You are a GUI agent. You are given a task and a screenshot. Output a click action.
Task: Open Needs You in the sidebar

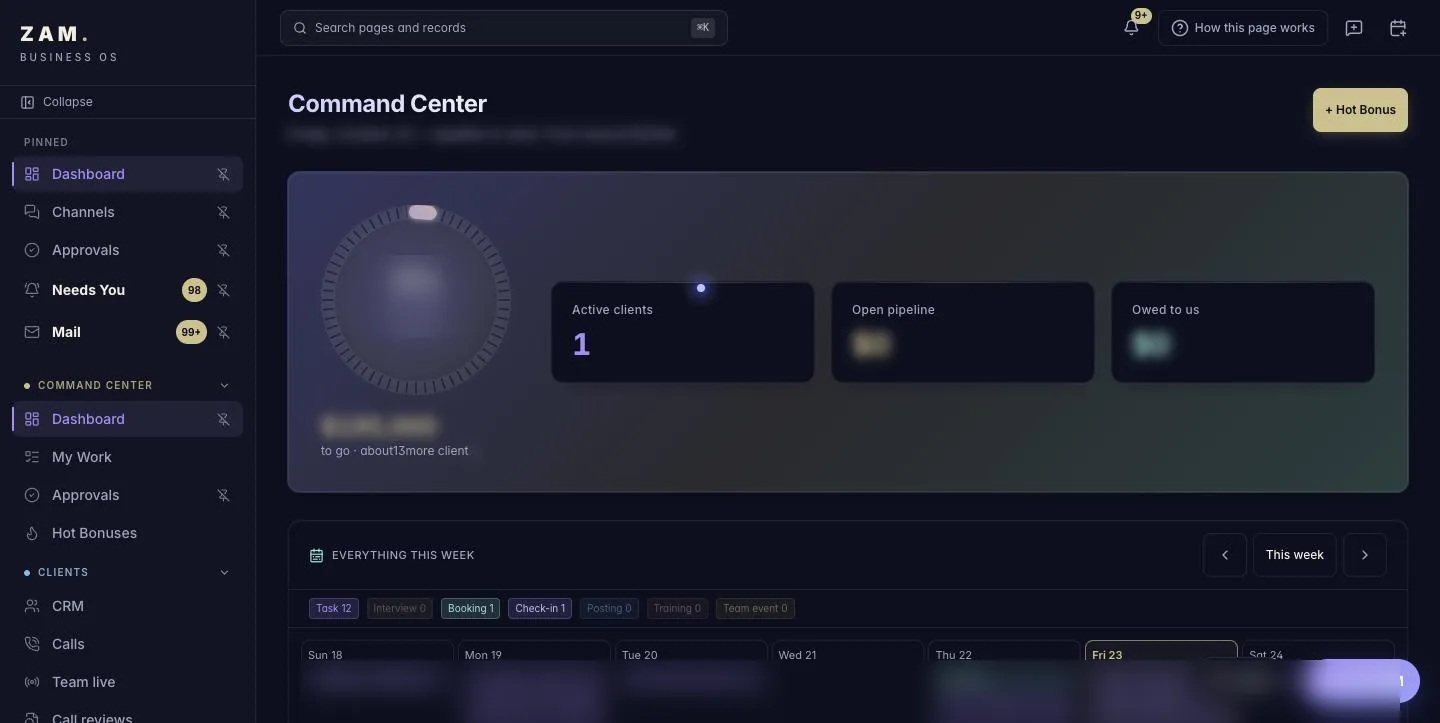(x=127, y=290)
